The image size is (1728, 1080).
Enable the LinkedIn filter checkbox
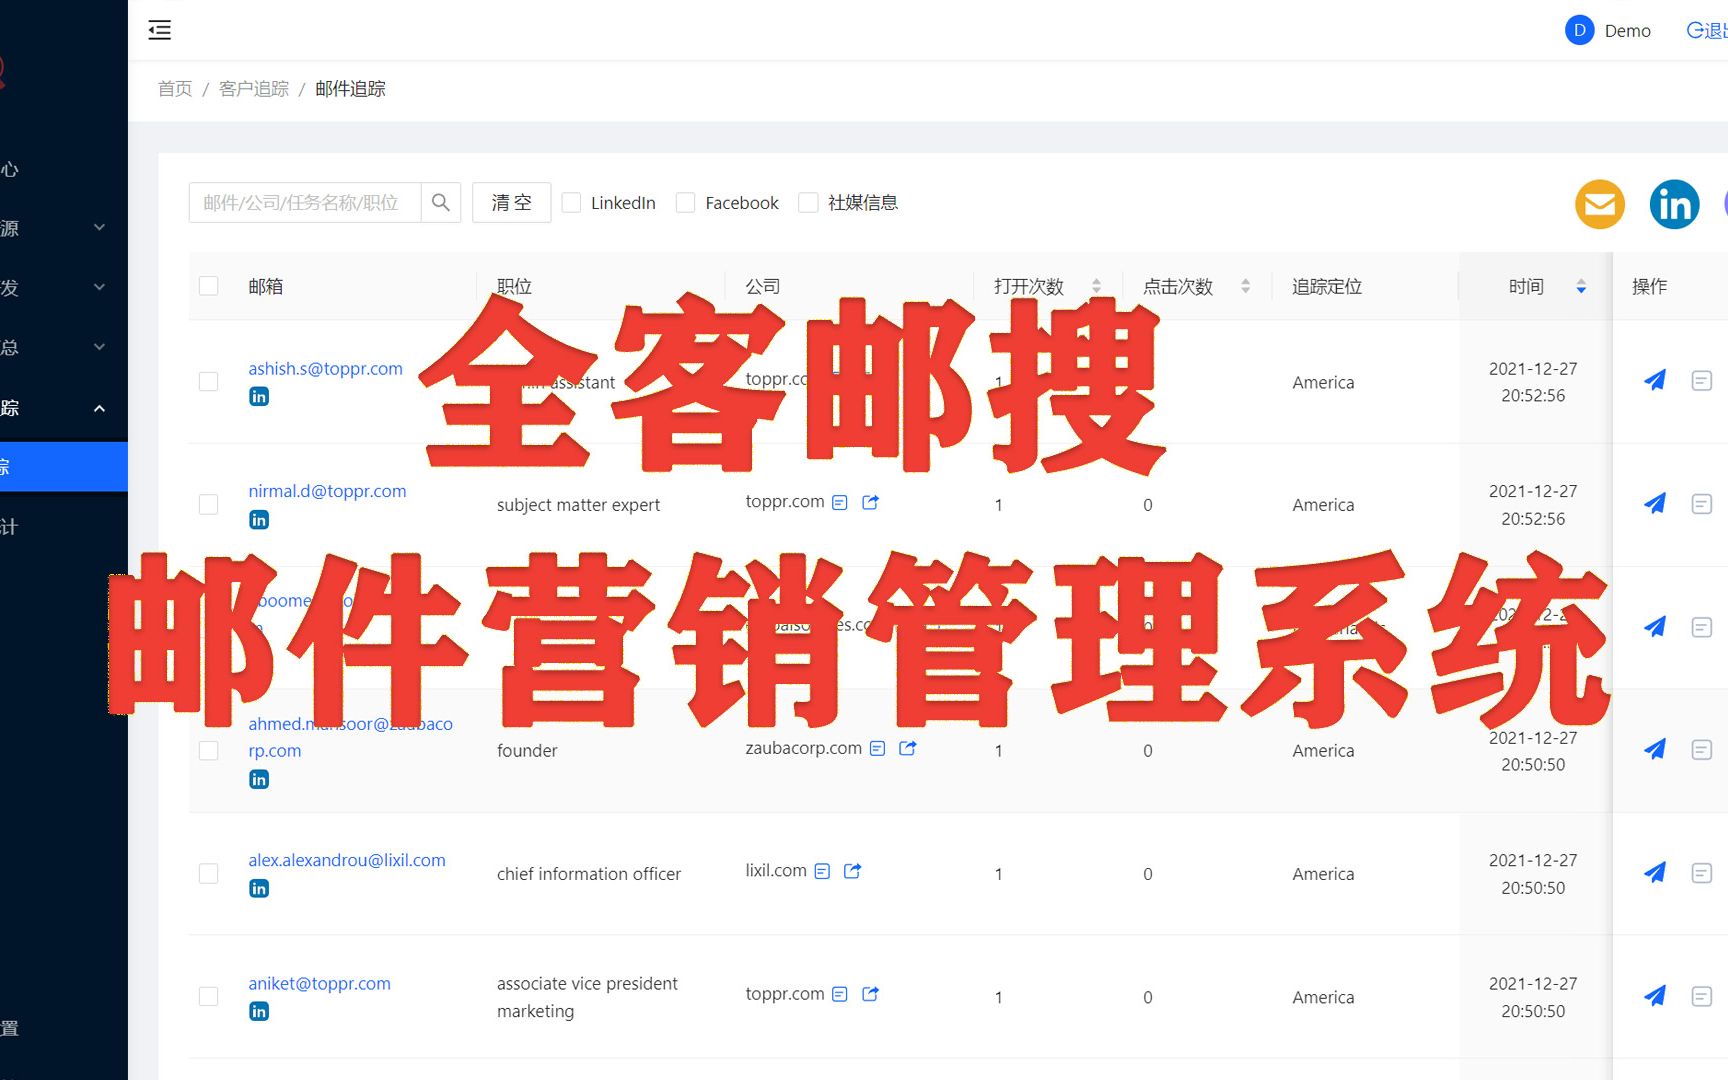570,202
